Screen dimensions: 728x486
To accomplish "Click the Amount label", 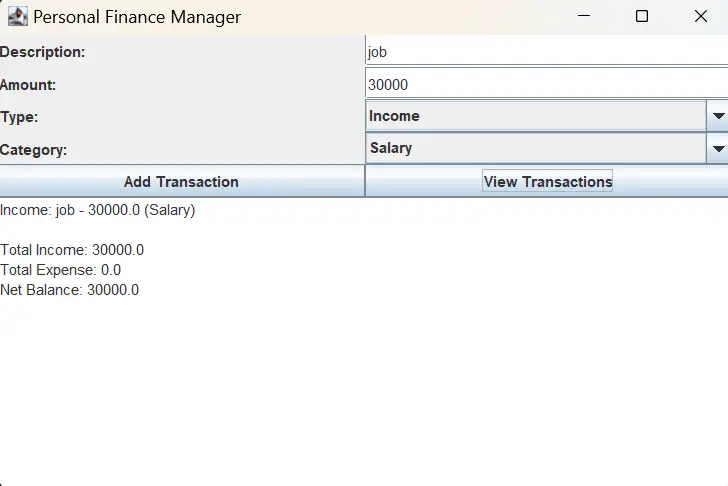I will tap(28, 85).
